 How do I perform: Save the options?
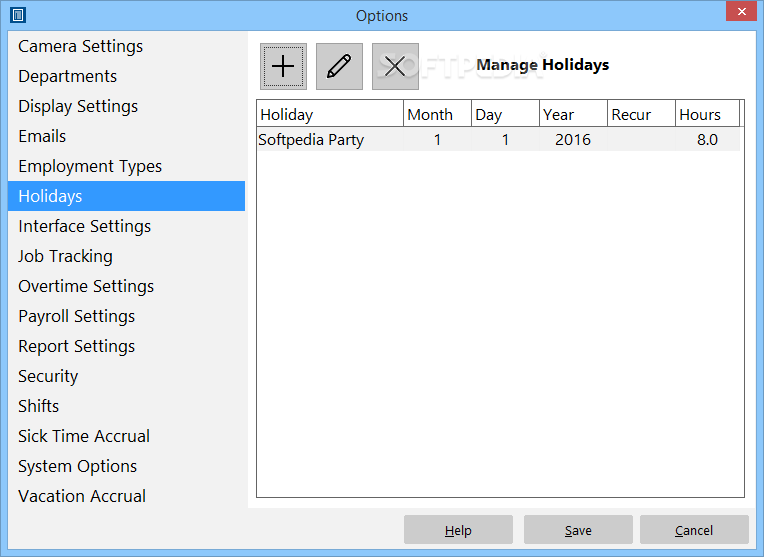(x=578, y=530)
